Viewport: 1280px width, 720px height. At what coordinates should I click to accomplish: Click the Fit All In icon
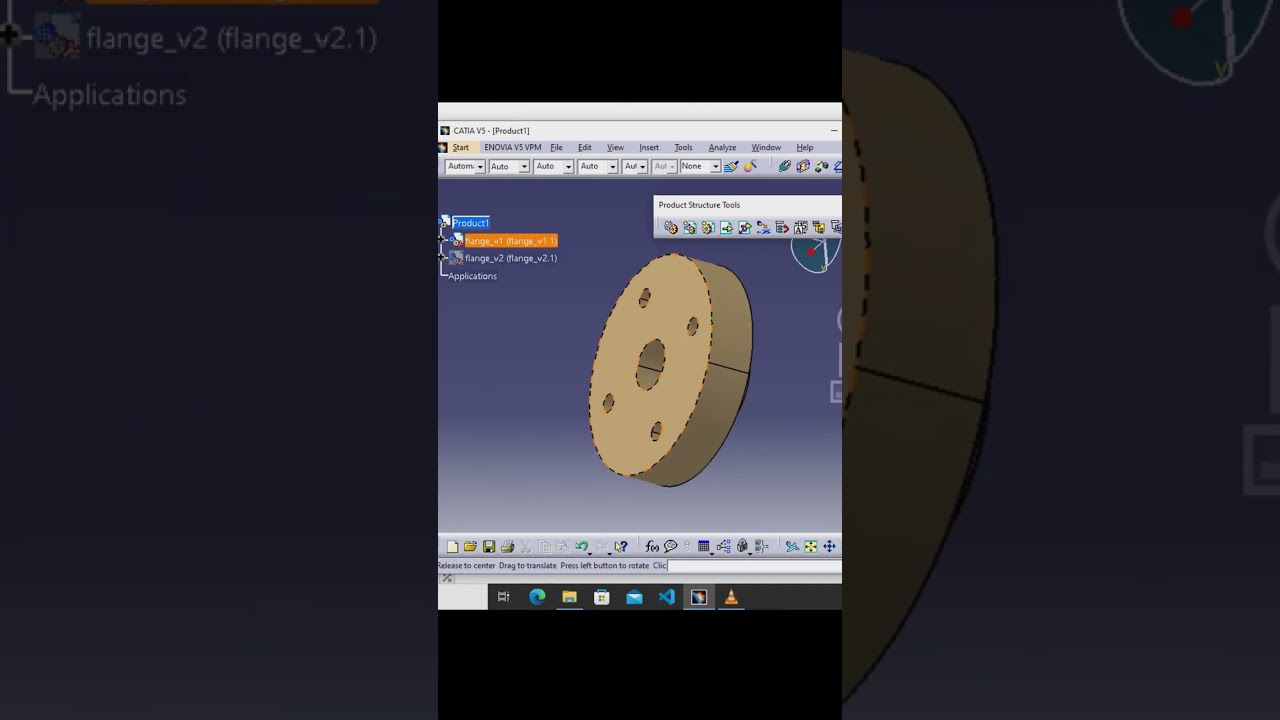click(x=811, y=547)
